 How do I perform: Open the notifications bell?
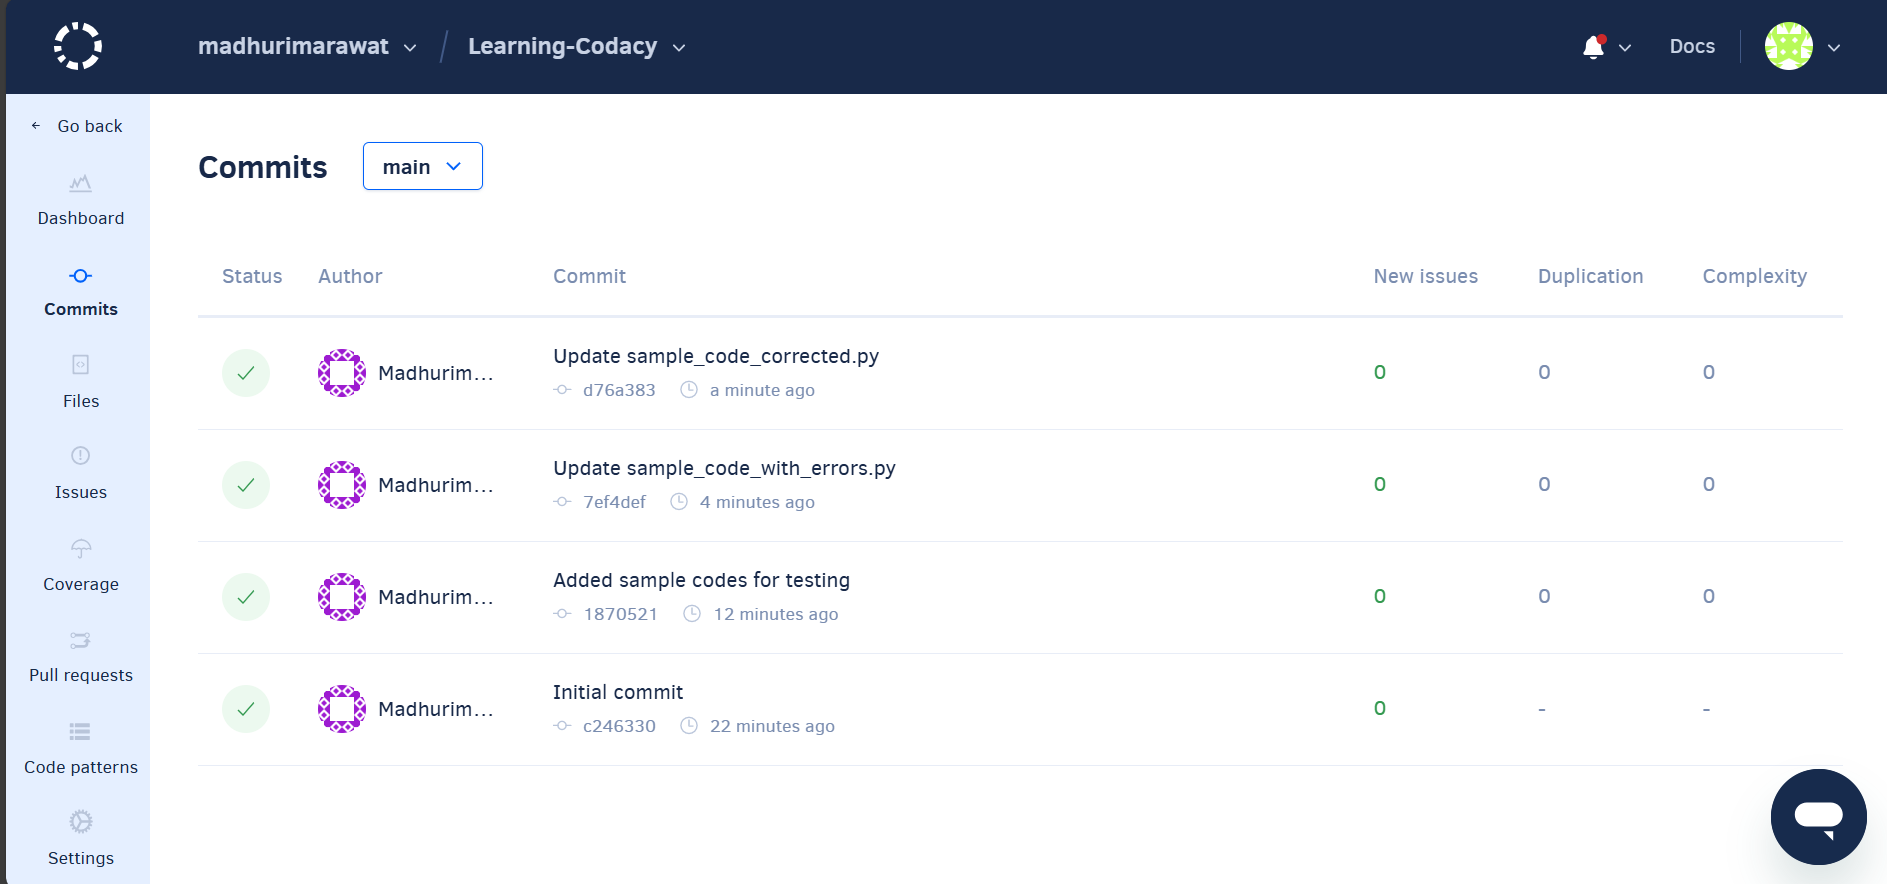click(1594, 47)
